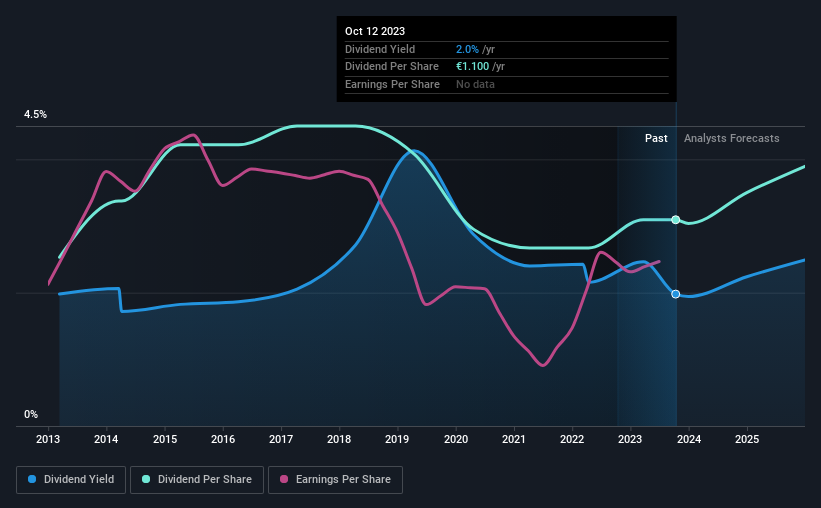Select the Dividend Per Share data point marker
The image size is (821, 508).
coord(676,219)
